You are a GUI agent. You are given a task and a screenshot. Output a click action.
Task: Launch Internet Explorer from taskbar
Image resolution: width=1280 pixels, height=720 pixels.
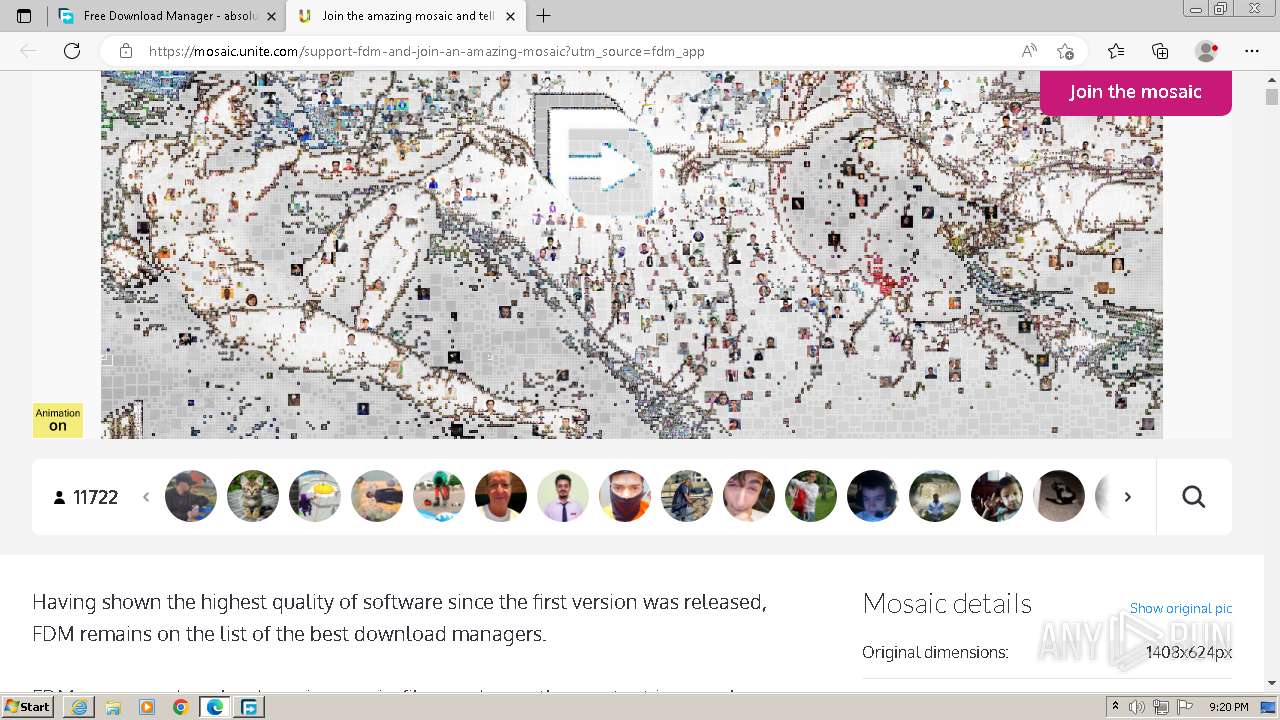click(x=79, y=707)
